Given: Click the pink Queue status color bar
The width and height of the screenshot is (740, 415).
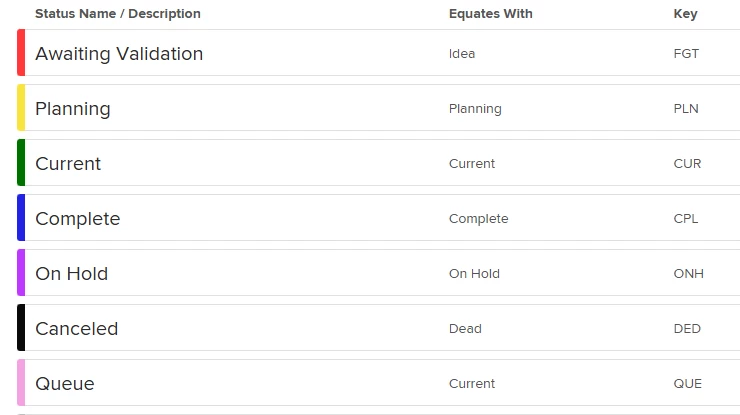Looking at the screenshot, I should pyautogui.click(x=21, y=382).
